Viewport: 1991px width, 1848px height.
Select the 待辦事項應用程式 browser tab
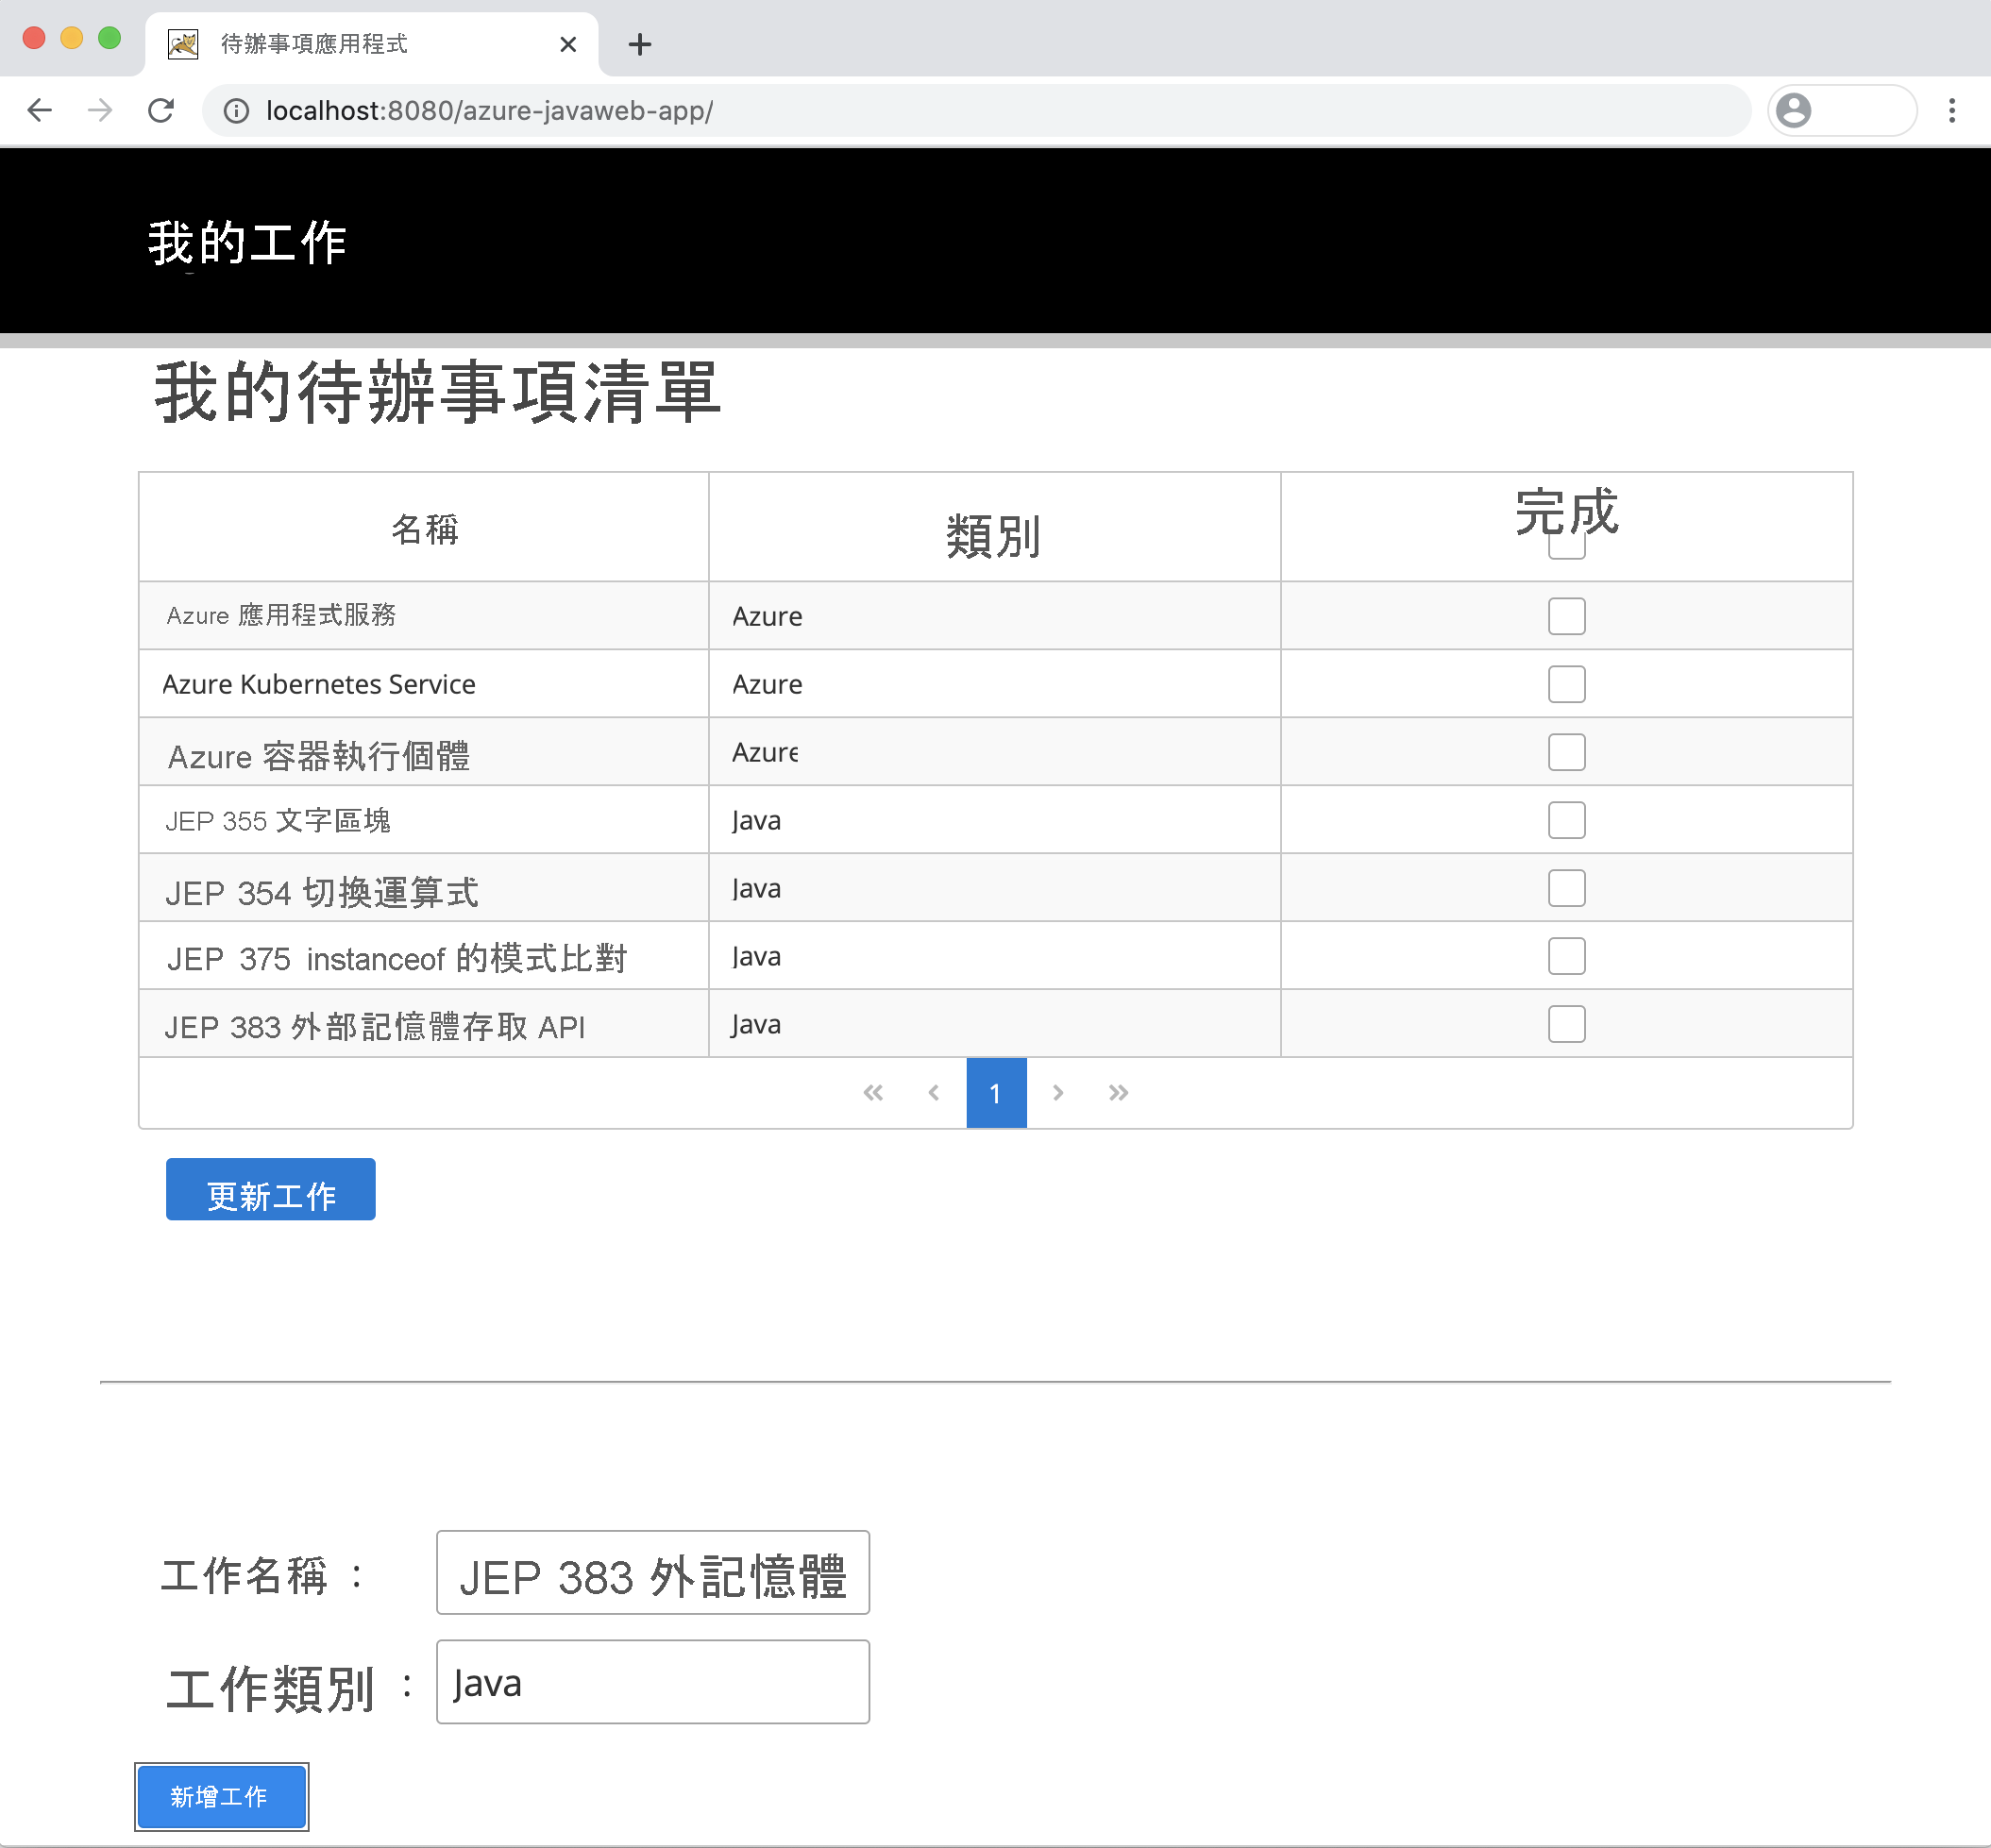click(372, 44)
